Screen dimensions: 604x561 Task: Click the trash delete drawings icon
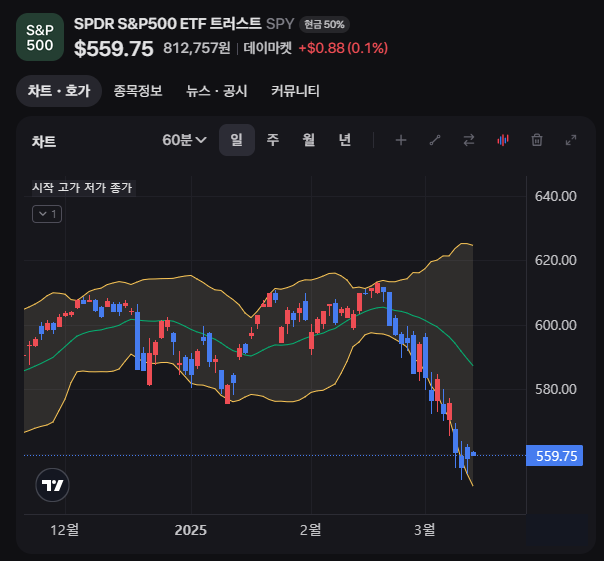coord(537,140)
